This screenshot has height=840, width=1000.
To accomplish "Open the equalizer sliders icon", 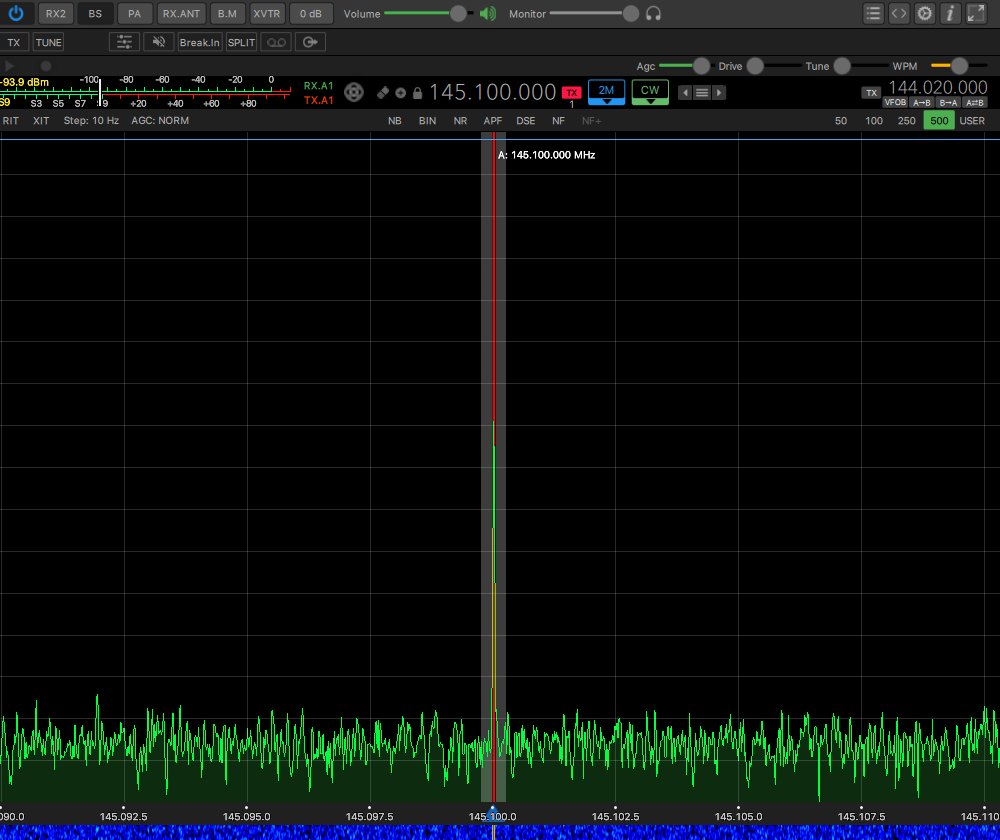I will click(x=124, y=42).
